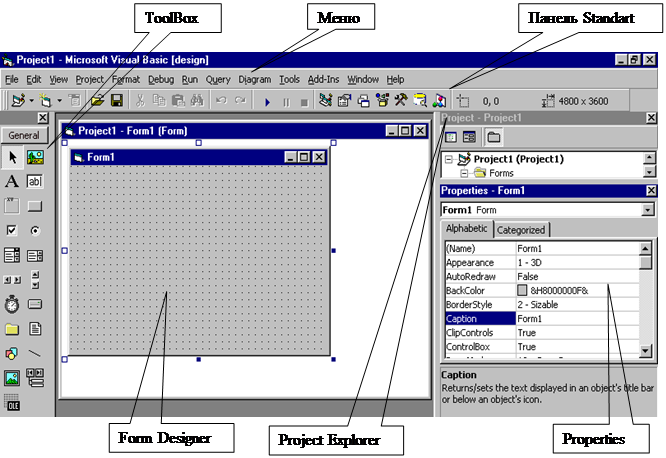
Task: Select the DriveListBox control tool
Action: coord(35,304)
